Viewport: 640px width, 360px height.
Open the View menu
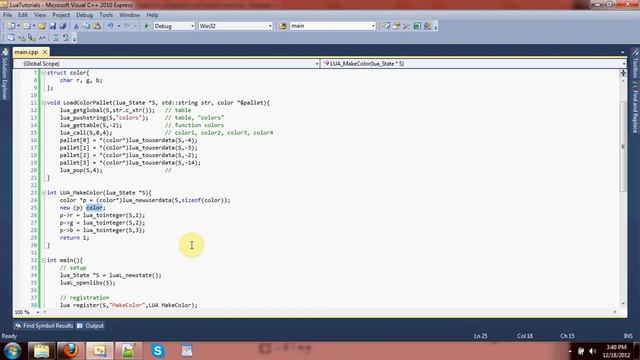click(x=40, y=15)
